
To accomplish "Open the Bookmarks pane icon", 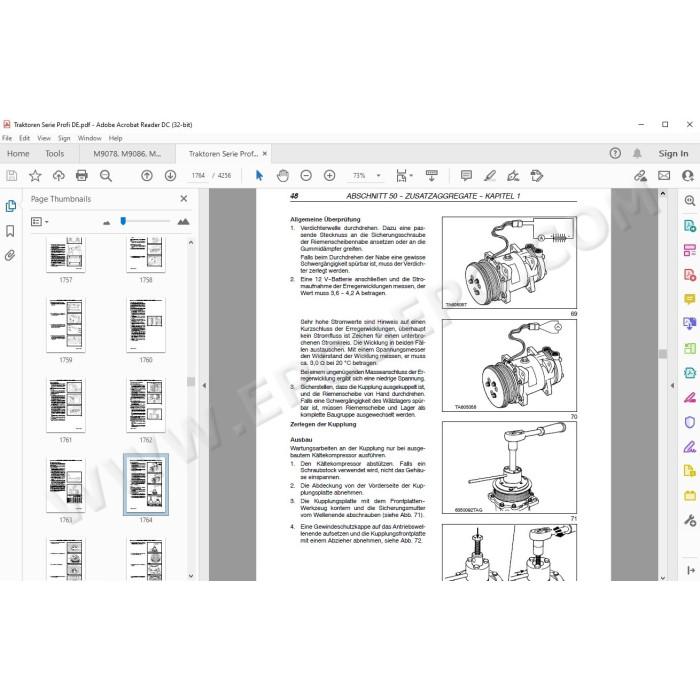I will point(10,231).
